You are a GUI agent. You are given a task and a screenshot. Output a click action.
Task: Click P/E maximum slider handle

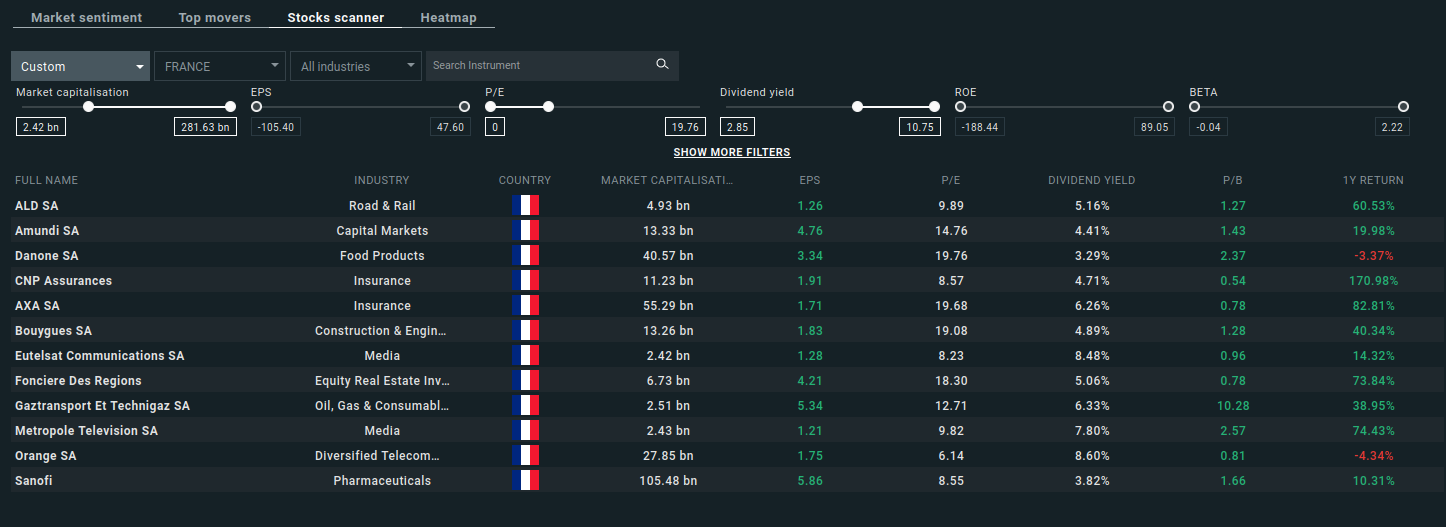(x=548, y=106)
